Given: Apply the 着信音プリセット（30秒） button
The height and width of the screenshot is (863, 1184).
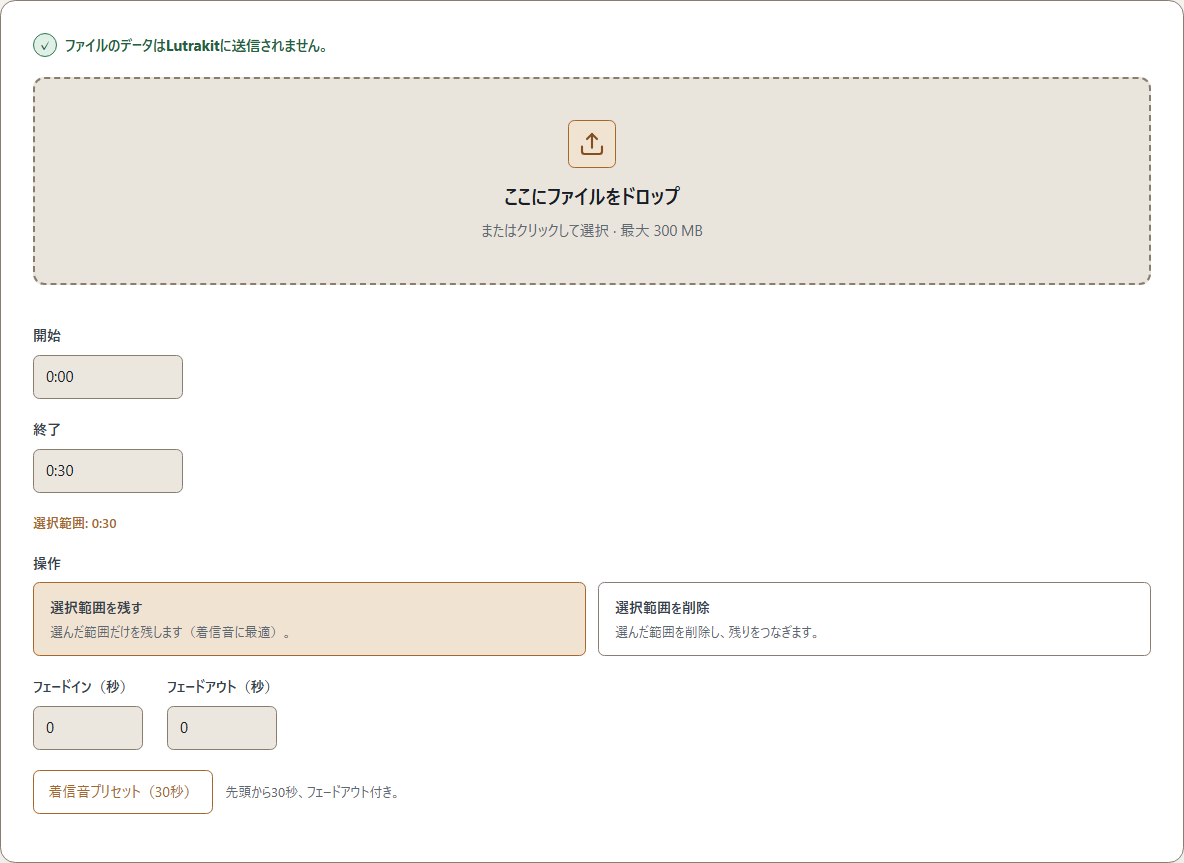Looking at the screenshot, I should 123,792.
